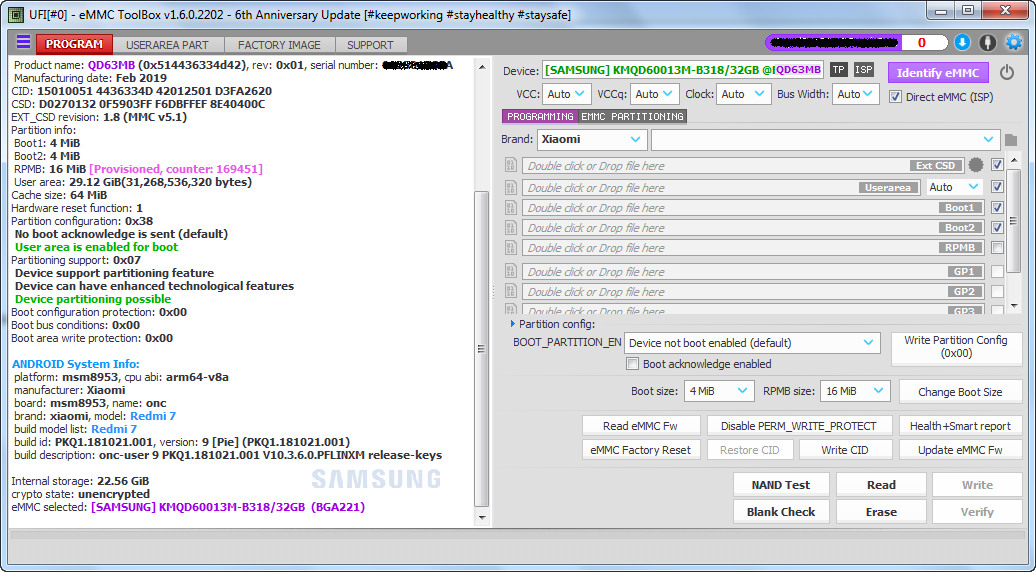Select the EMMC PARTITIONING sub-tab
The width and height of the screenshot is (1036, 572).
tap(632, 116)
